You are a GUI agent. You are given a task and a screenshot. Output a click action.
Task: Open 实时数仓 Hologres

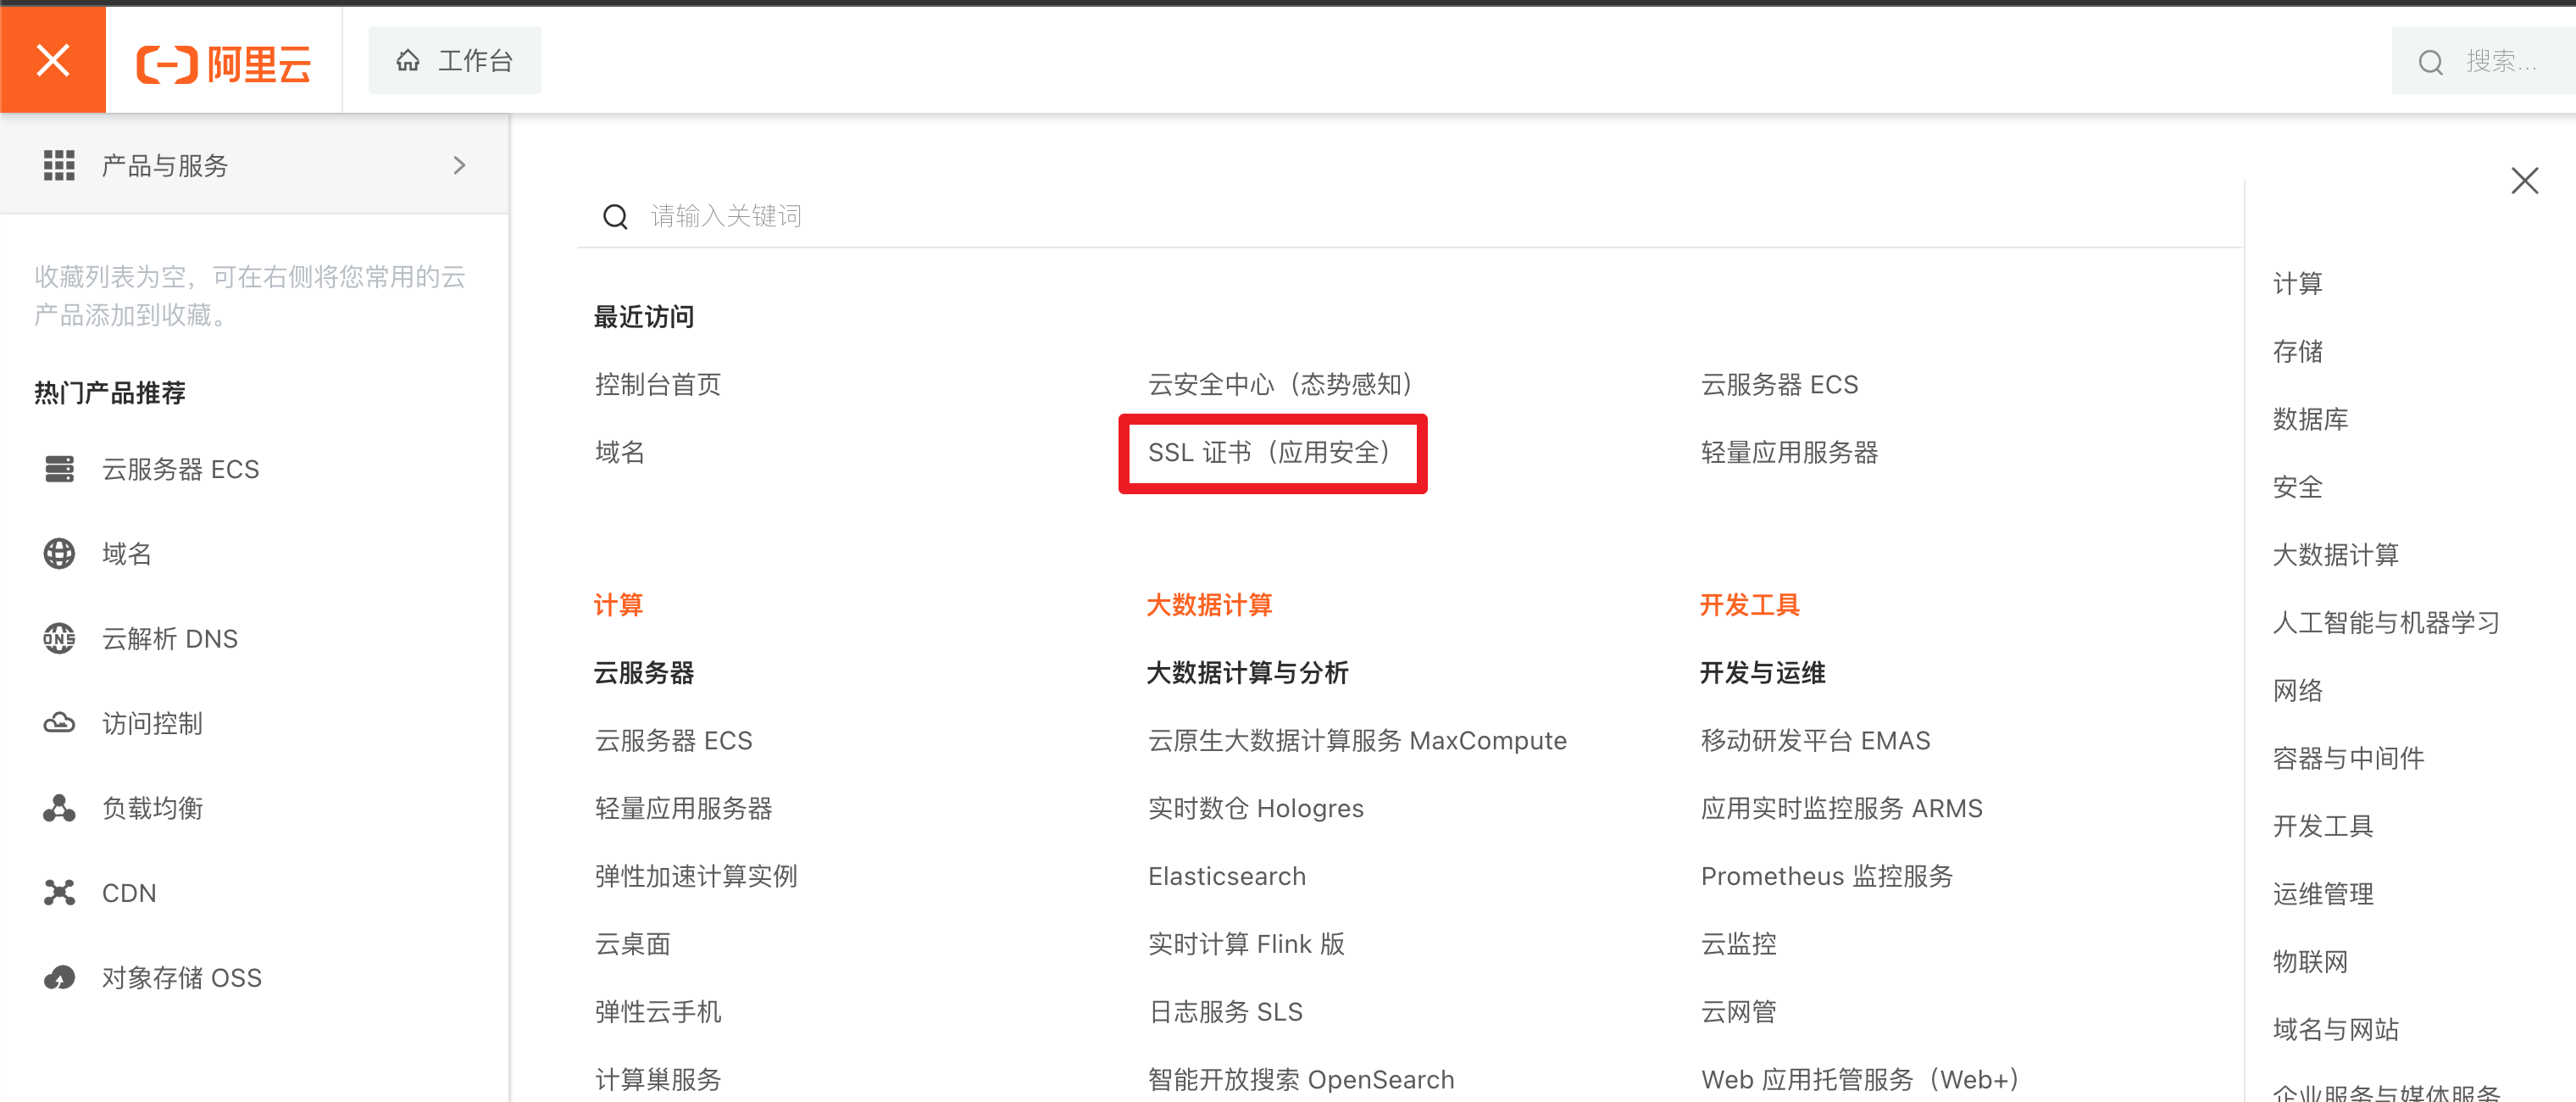click(x=1255, y=808)
